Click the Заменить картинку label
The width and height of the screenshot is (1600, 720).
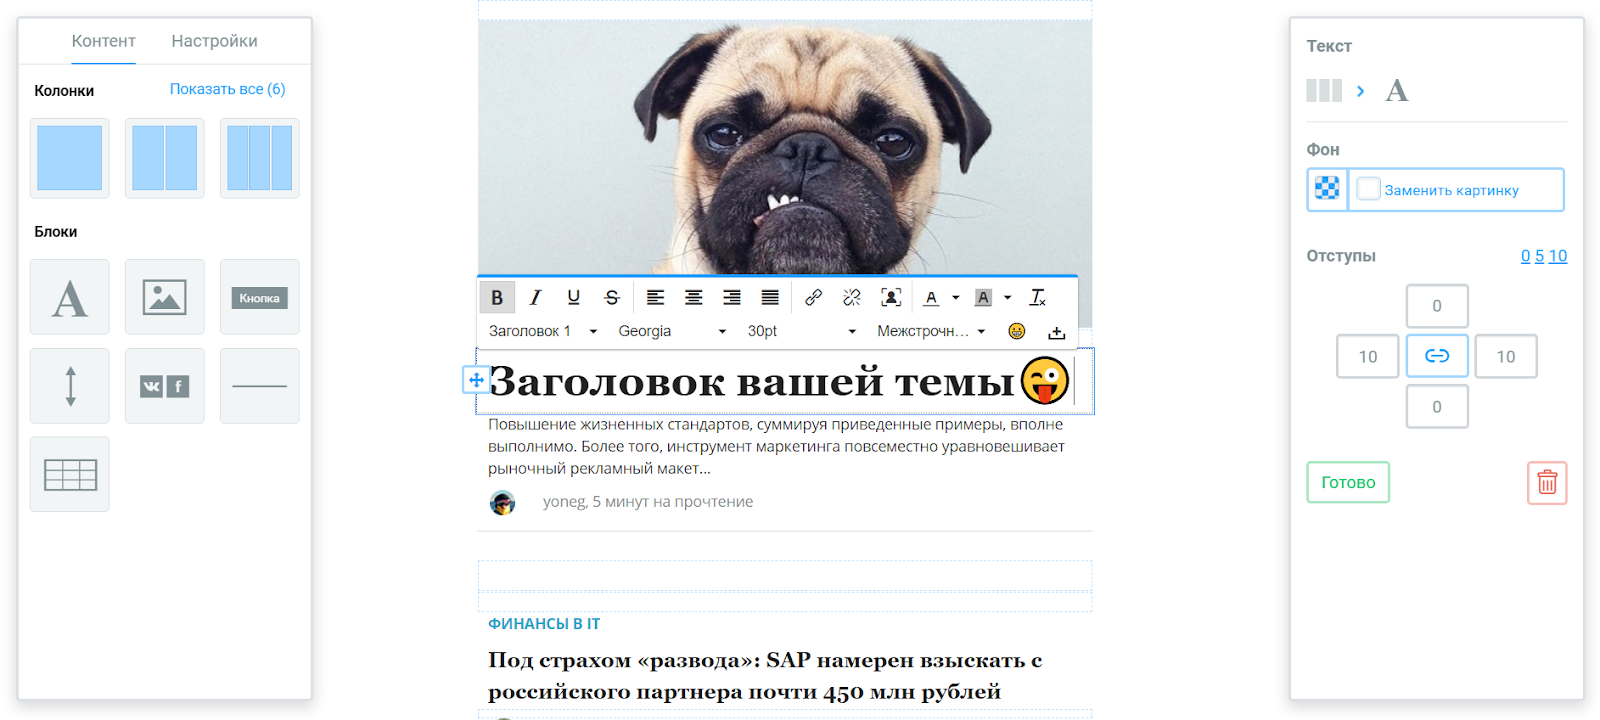click(1451, 190)
